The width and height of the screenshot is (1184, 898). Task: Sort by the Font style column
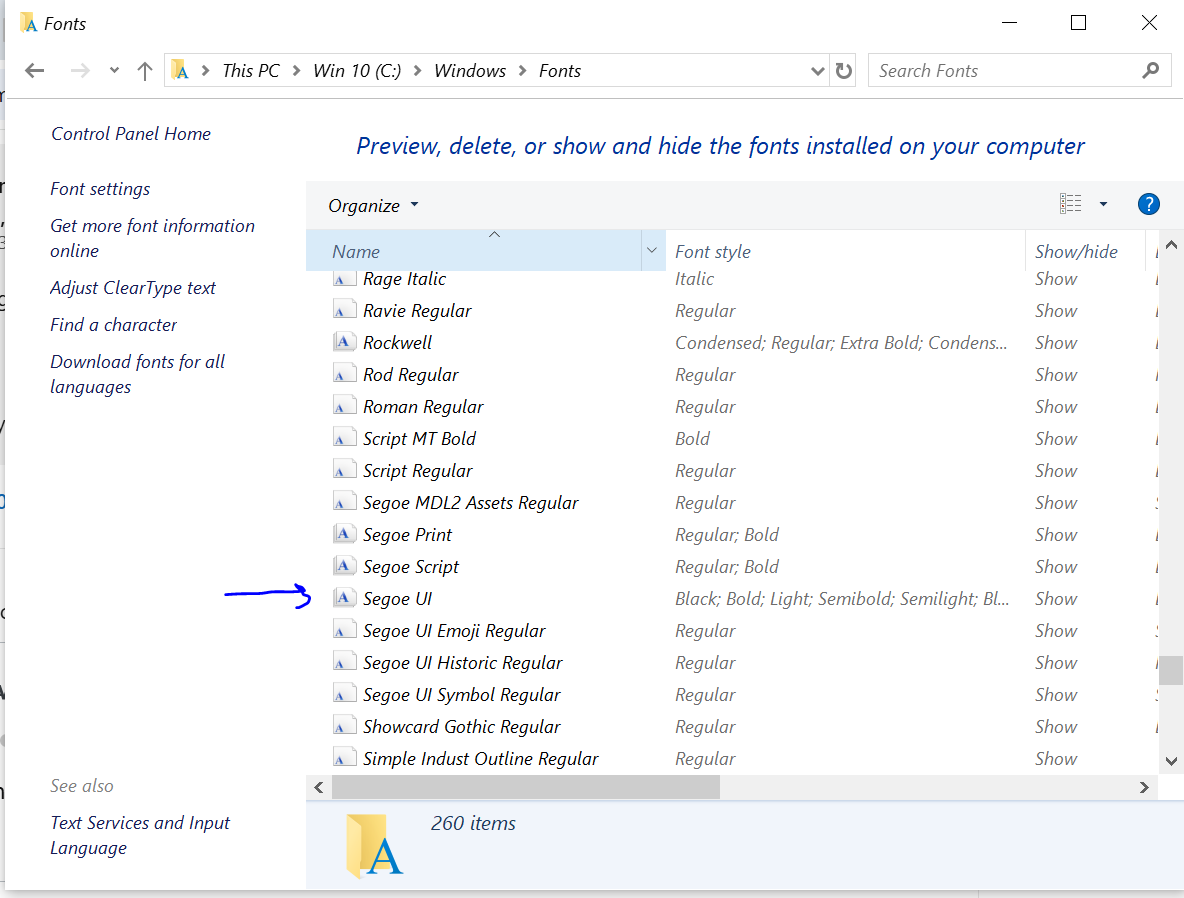pos(845,251)
